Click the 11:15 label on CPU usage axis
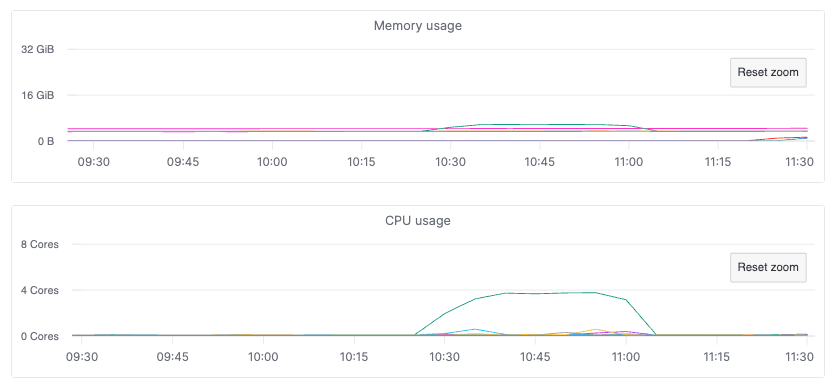The image size is (837, 388). [x=717, y=357]
